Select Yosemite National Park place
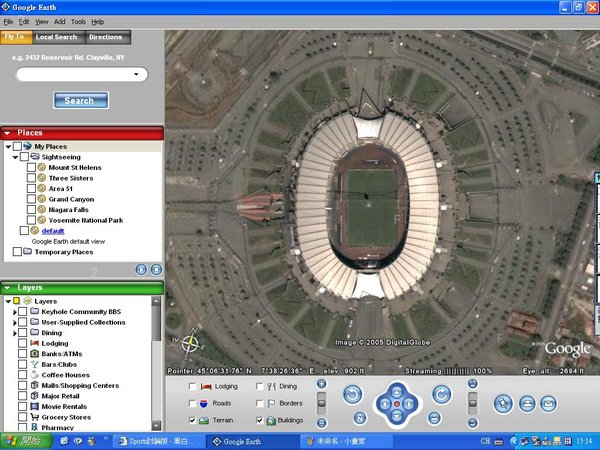600x450 pixels. (x=86, y=220)
